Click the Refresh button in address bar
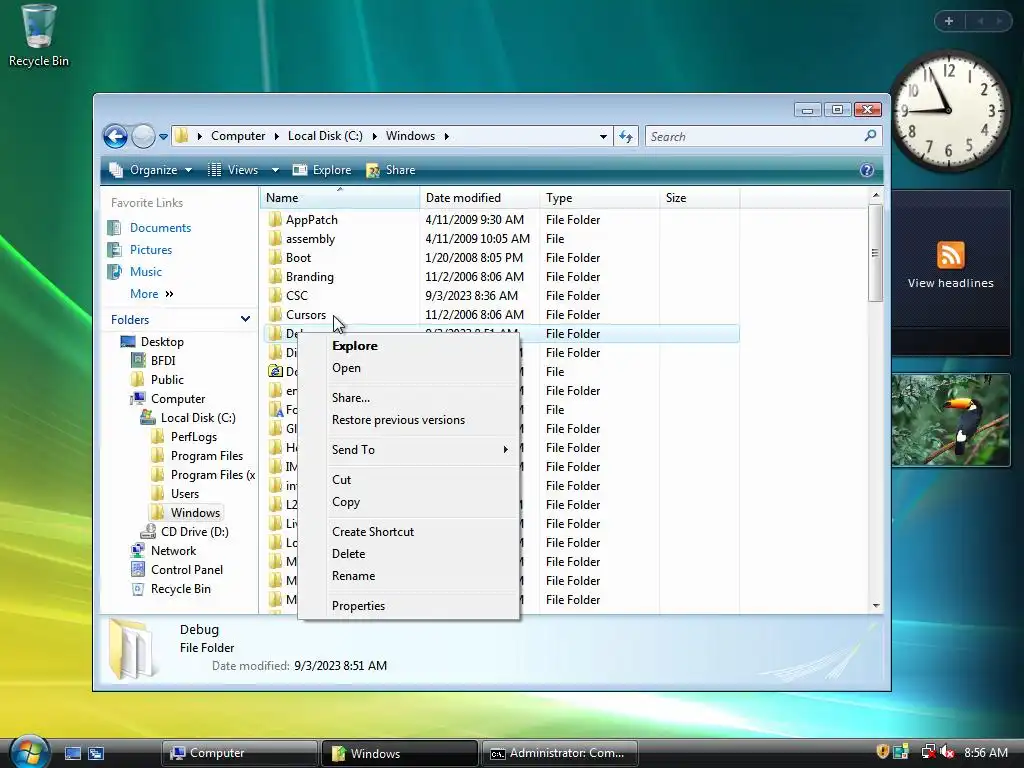The width and height of the screenshot is (1024, 768). tap(626, 136)
